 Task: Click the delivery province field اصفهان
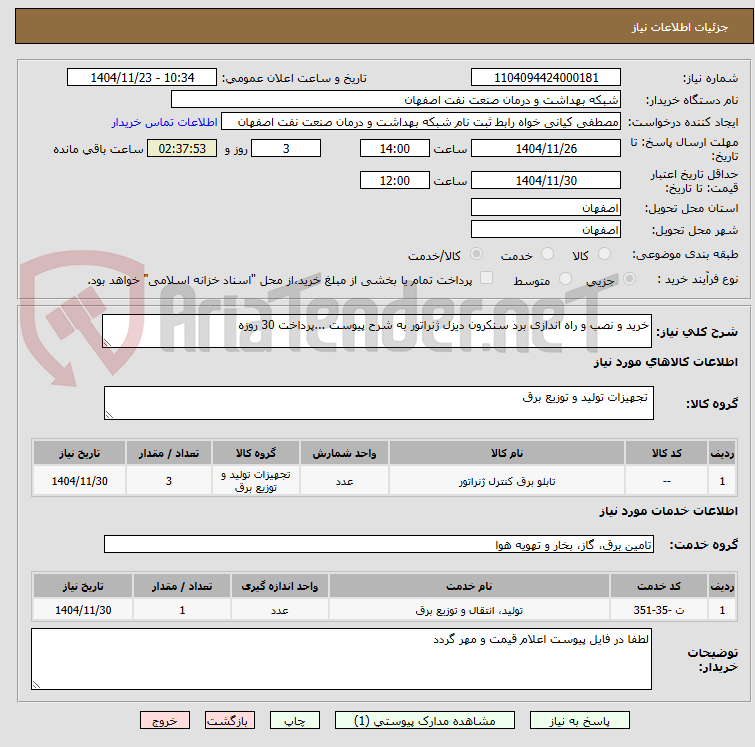click(546, 208)
